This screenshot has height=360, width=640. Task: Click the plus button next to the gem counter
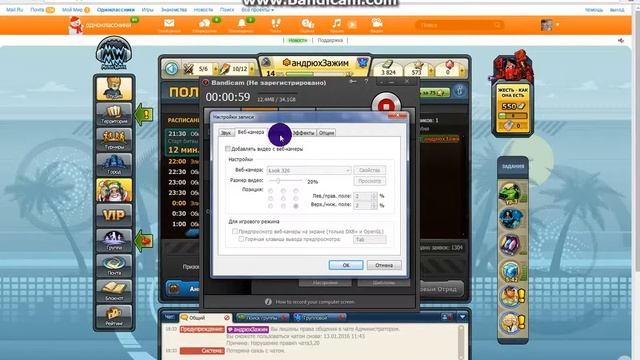tap(462, 71)
